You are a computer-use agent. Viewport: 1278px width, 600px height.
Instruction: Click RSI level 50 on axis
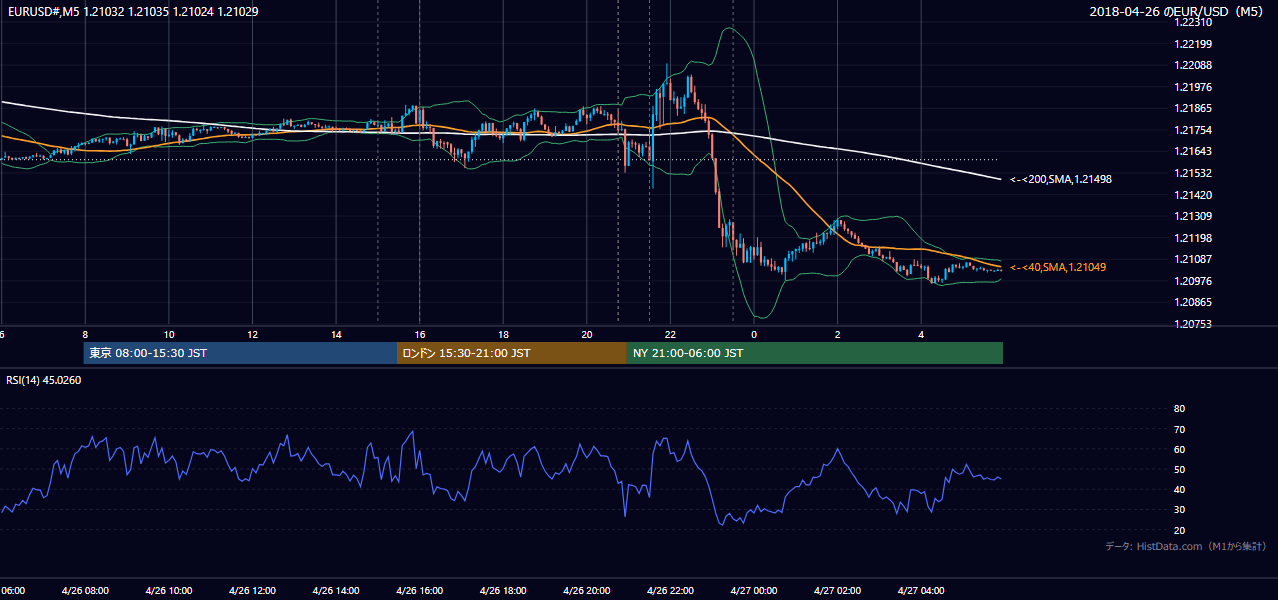(x=1179, y=469)
